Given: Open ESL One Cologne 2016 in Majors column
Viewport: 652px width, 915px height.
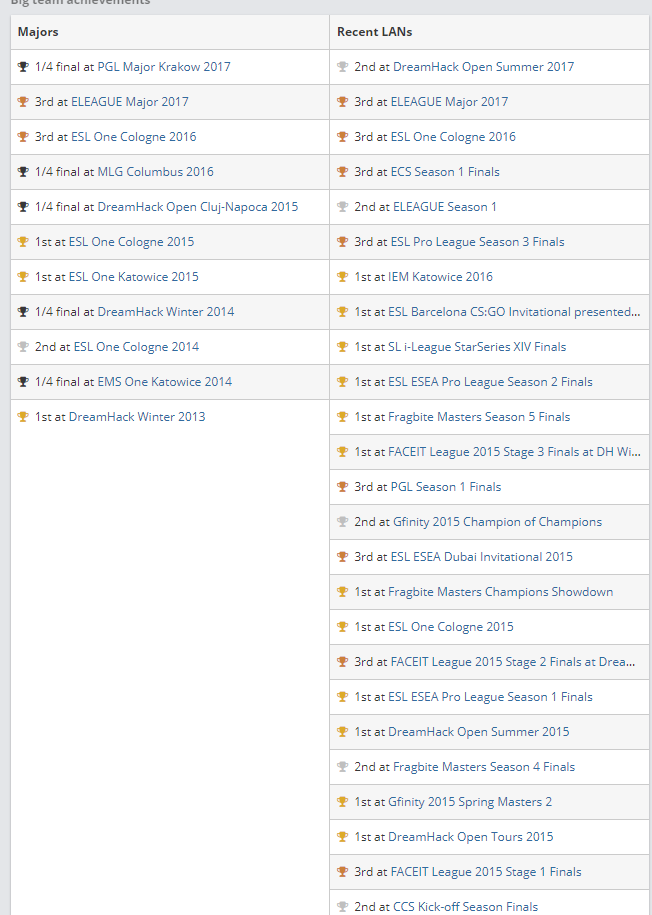Looking at the screenshot, I should [134, 137].
